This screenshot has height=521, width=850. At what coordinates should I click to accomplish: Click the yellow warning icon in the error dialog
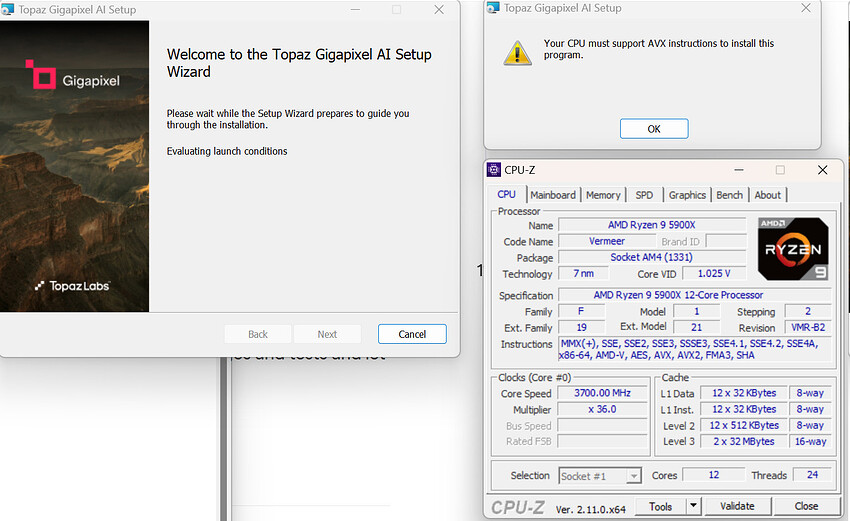click(516, 51)
